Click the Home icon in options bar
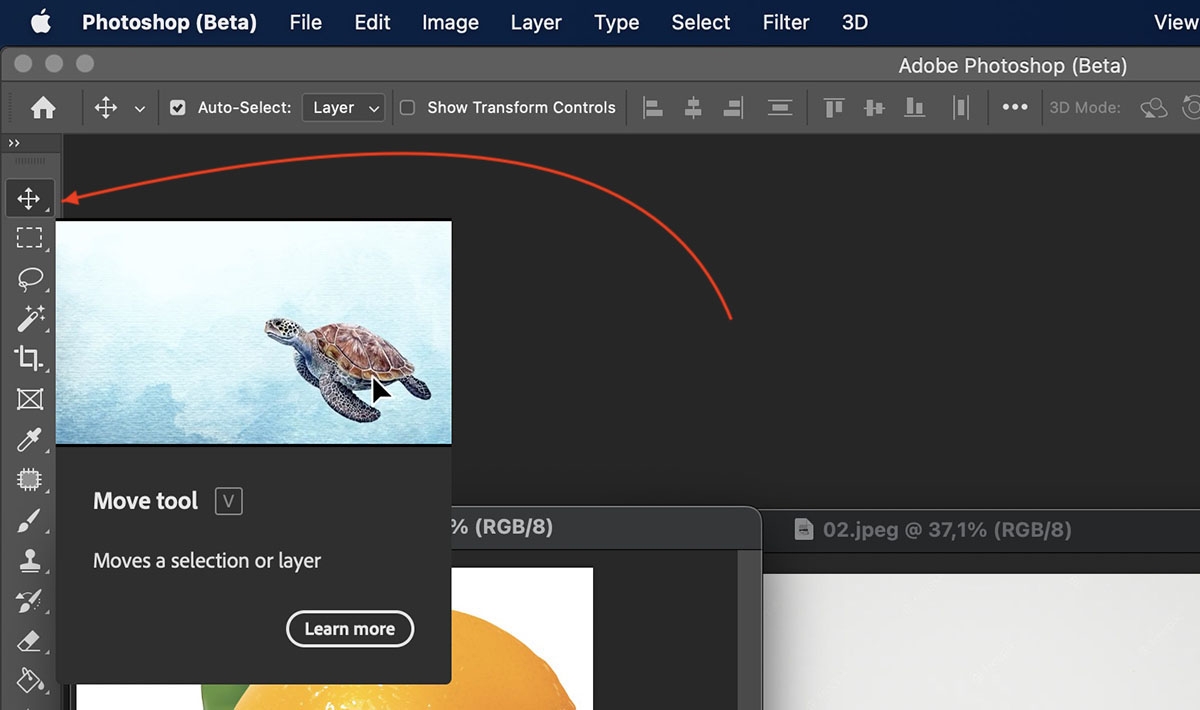This screenshot has width=1200, height=710. click(x=43, y=107)
